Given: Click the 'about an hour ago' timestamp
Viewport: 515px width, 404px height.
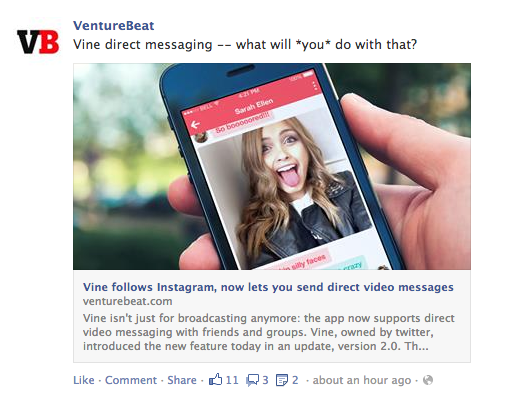Looking at the screenshot, I should pos(362,380).
